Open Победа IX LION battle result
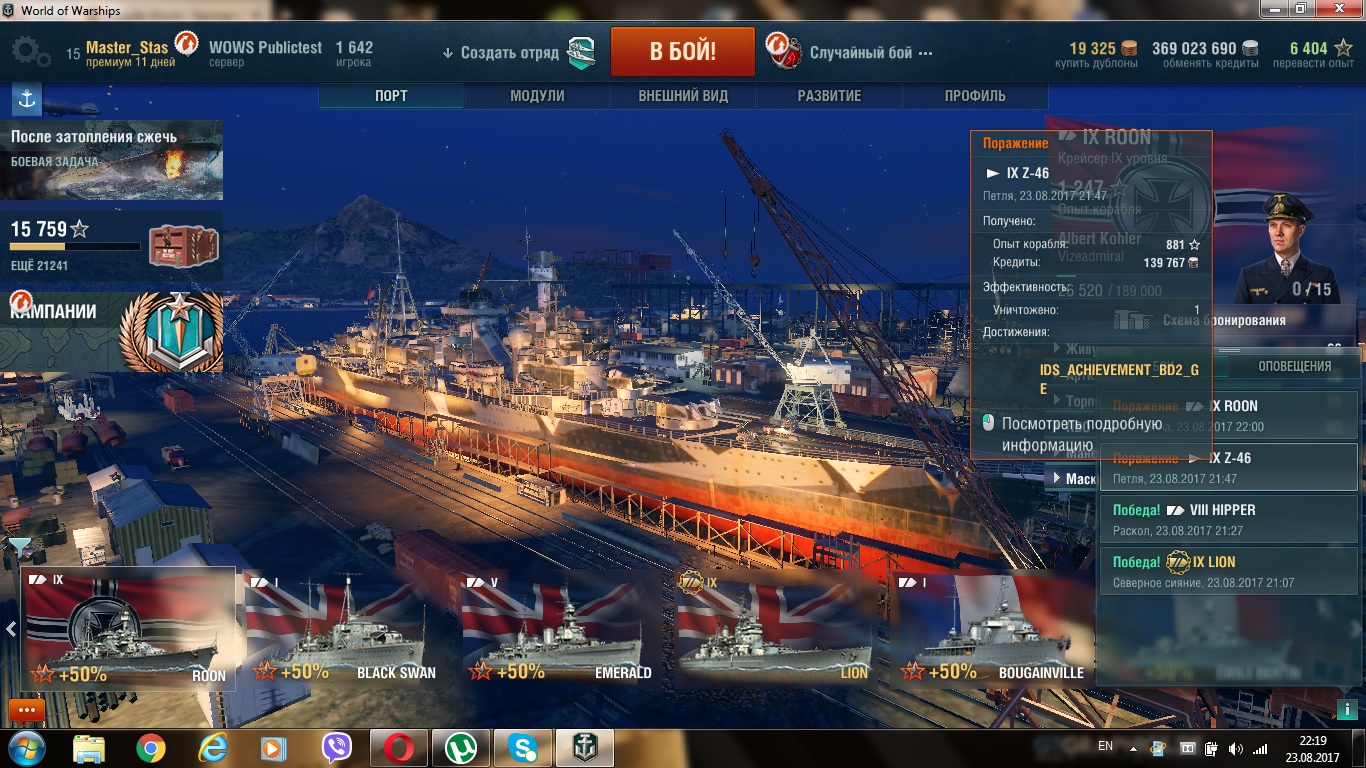The width and height of the screenshot is (1366, 768). pyautogui.click(x=1229, y=571)
